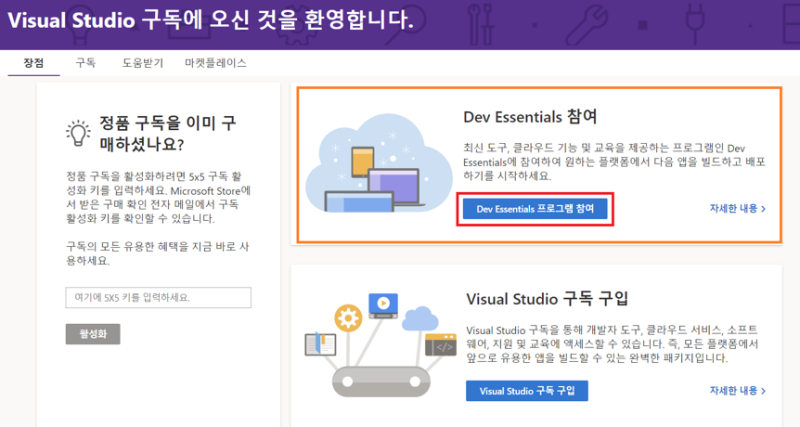Click the small cloud icon in subscription illustration
Viewport: 800px width, 427px height.
[420, 319]
